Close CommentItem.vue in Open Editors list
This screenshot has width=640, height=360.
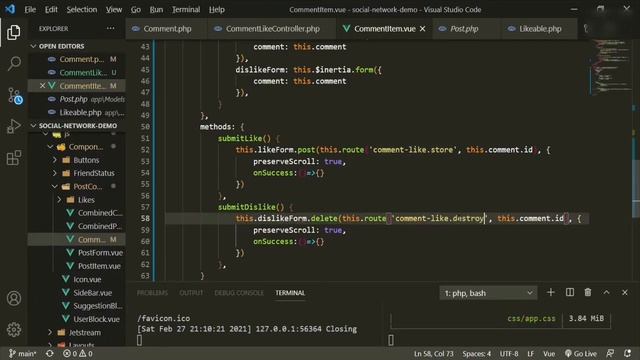pos(42,86)
